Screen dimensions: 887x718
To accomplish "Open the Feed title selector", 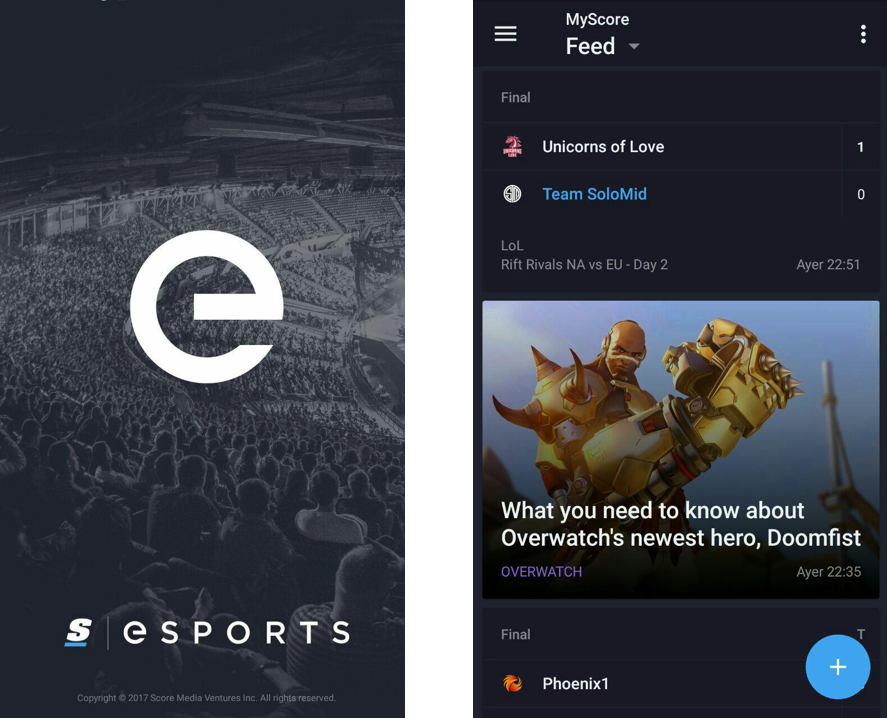I will (590, 46).
